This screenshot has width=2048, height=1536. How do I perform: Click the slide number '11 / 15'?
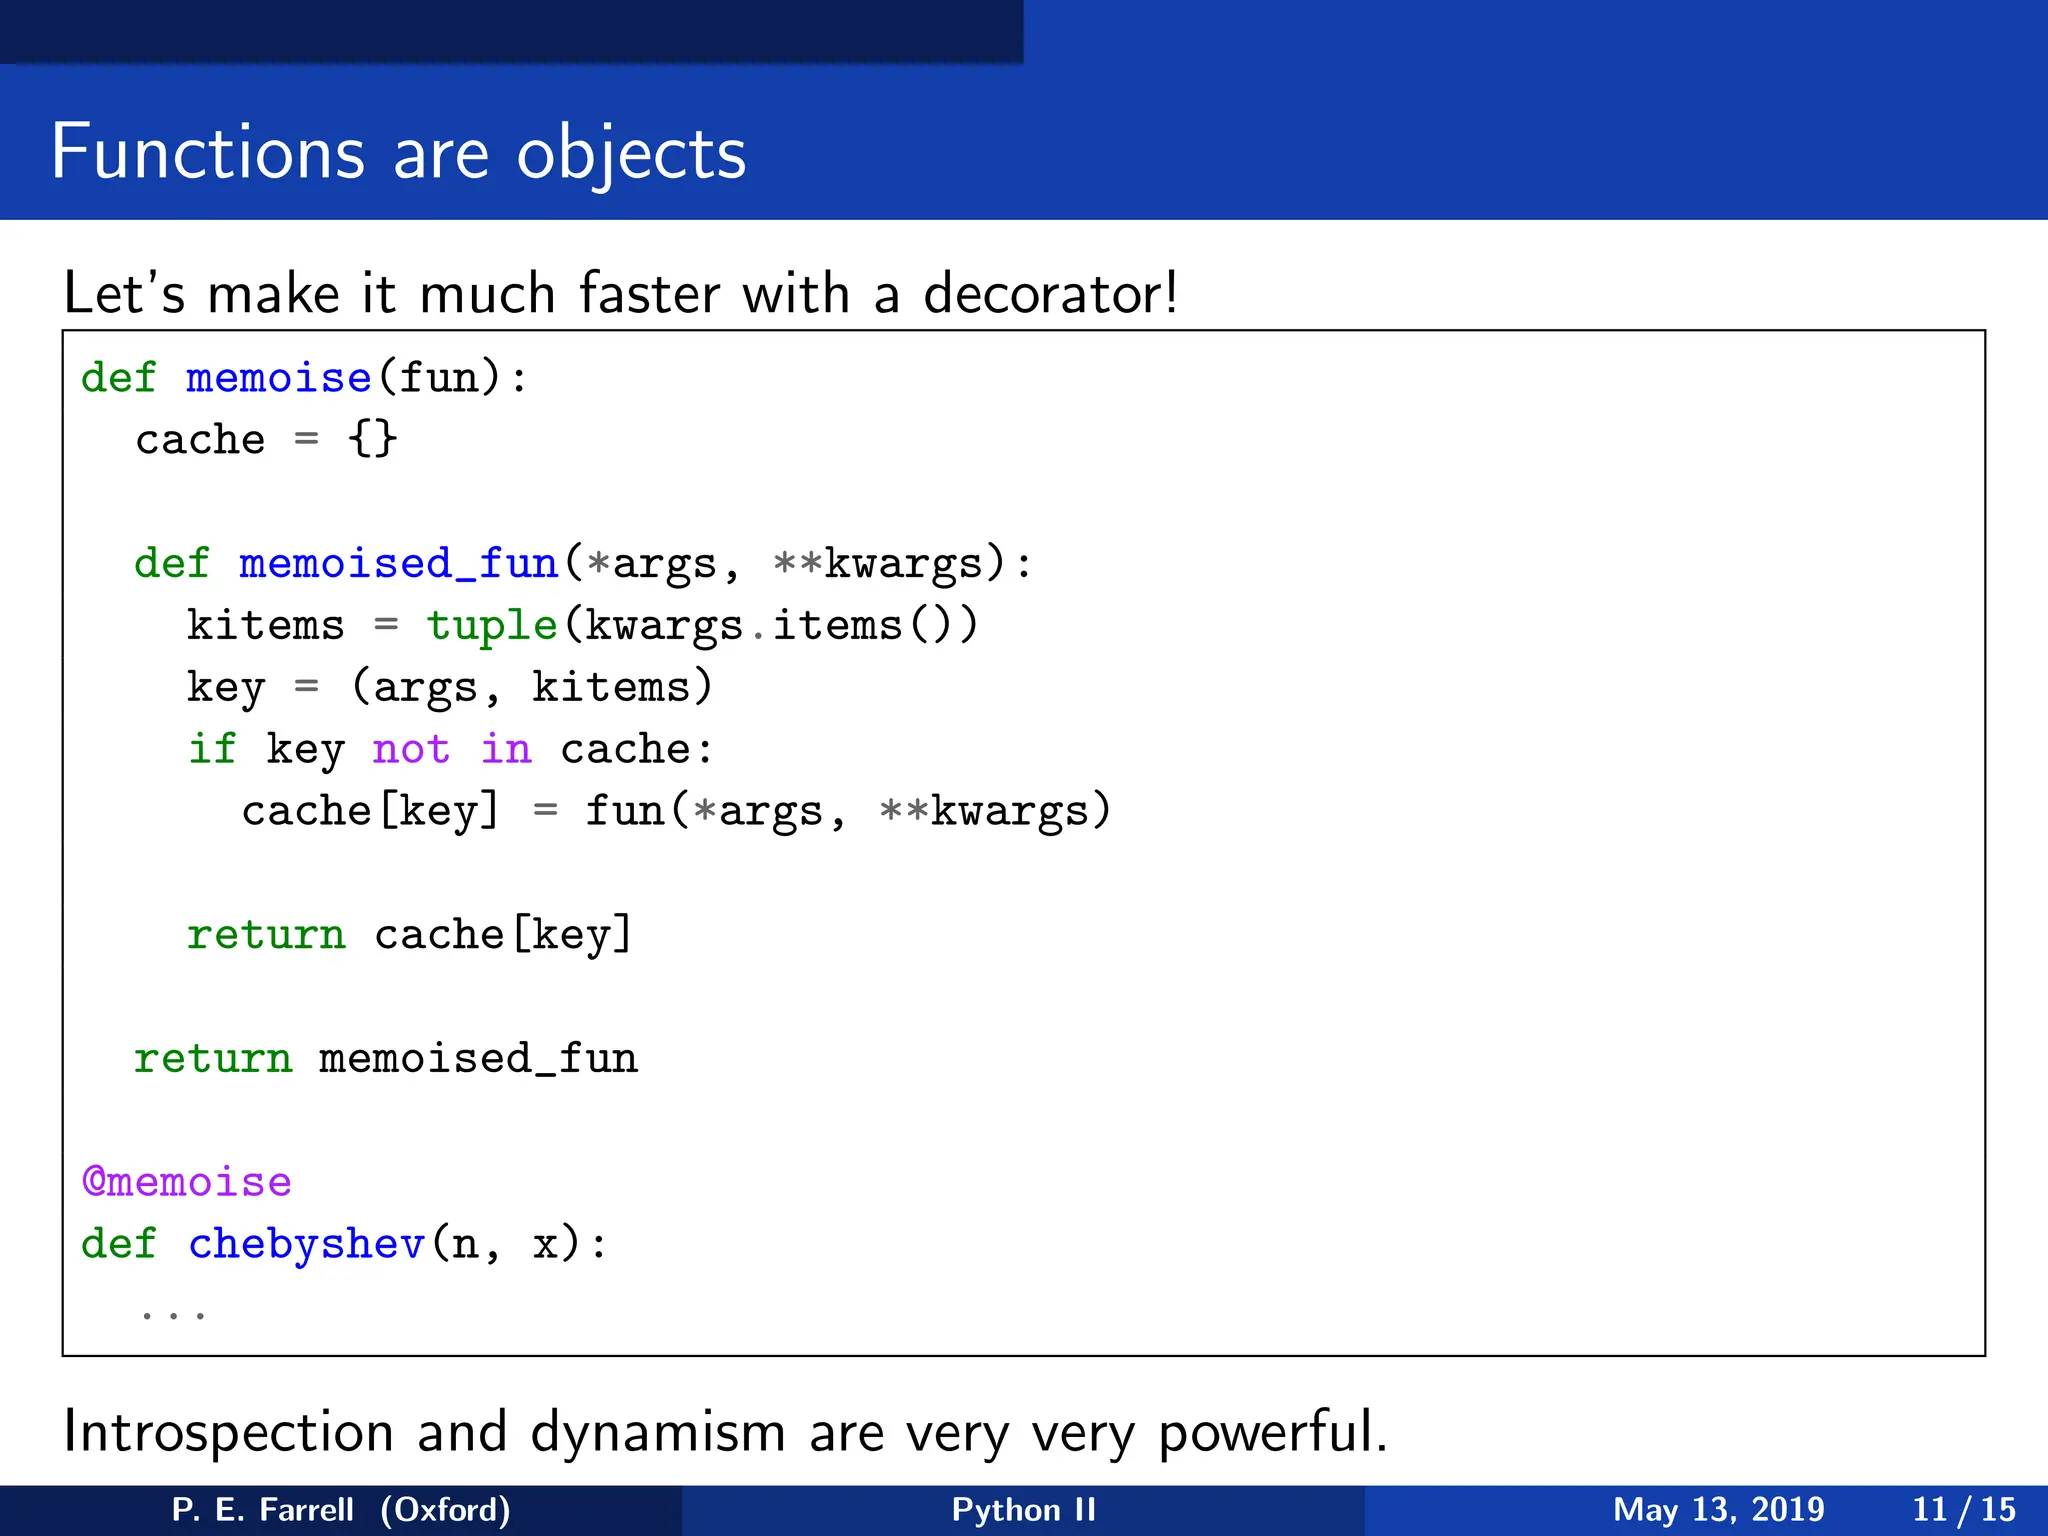pos(1964,1509)
